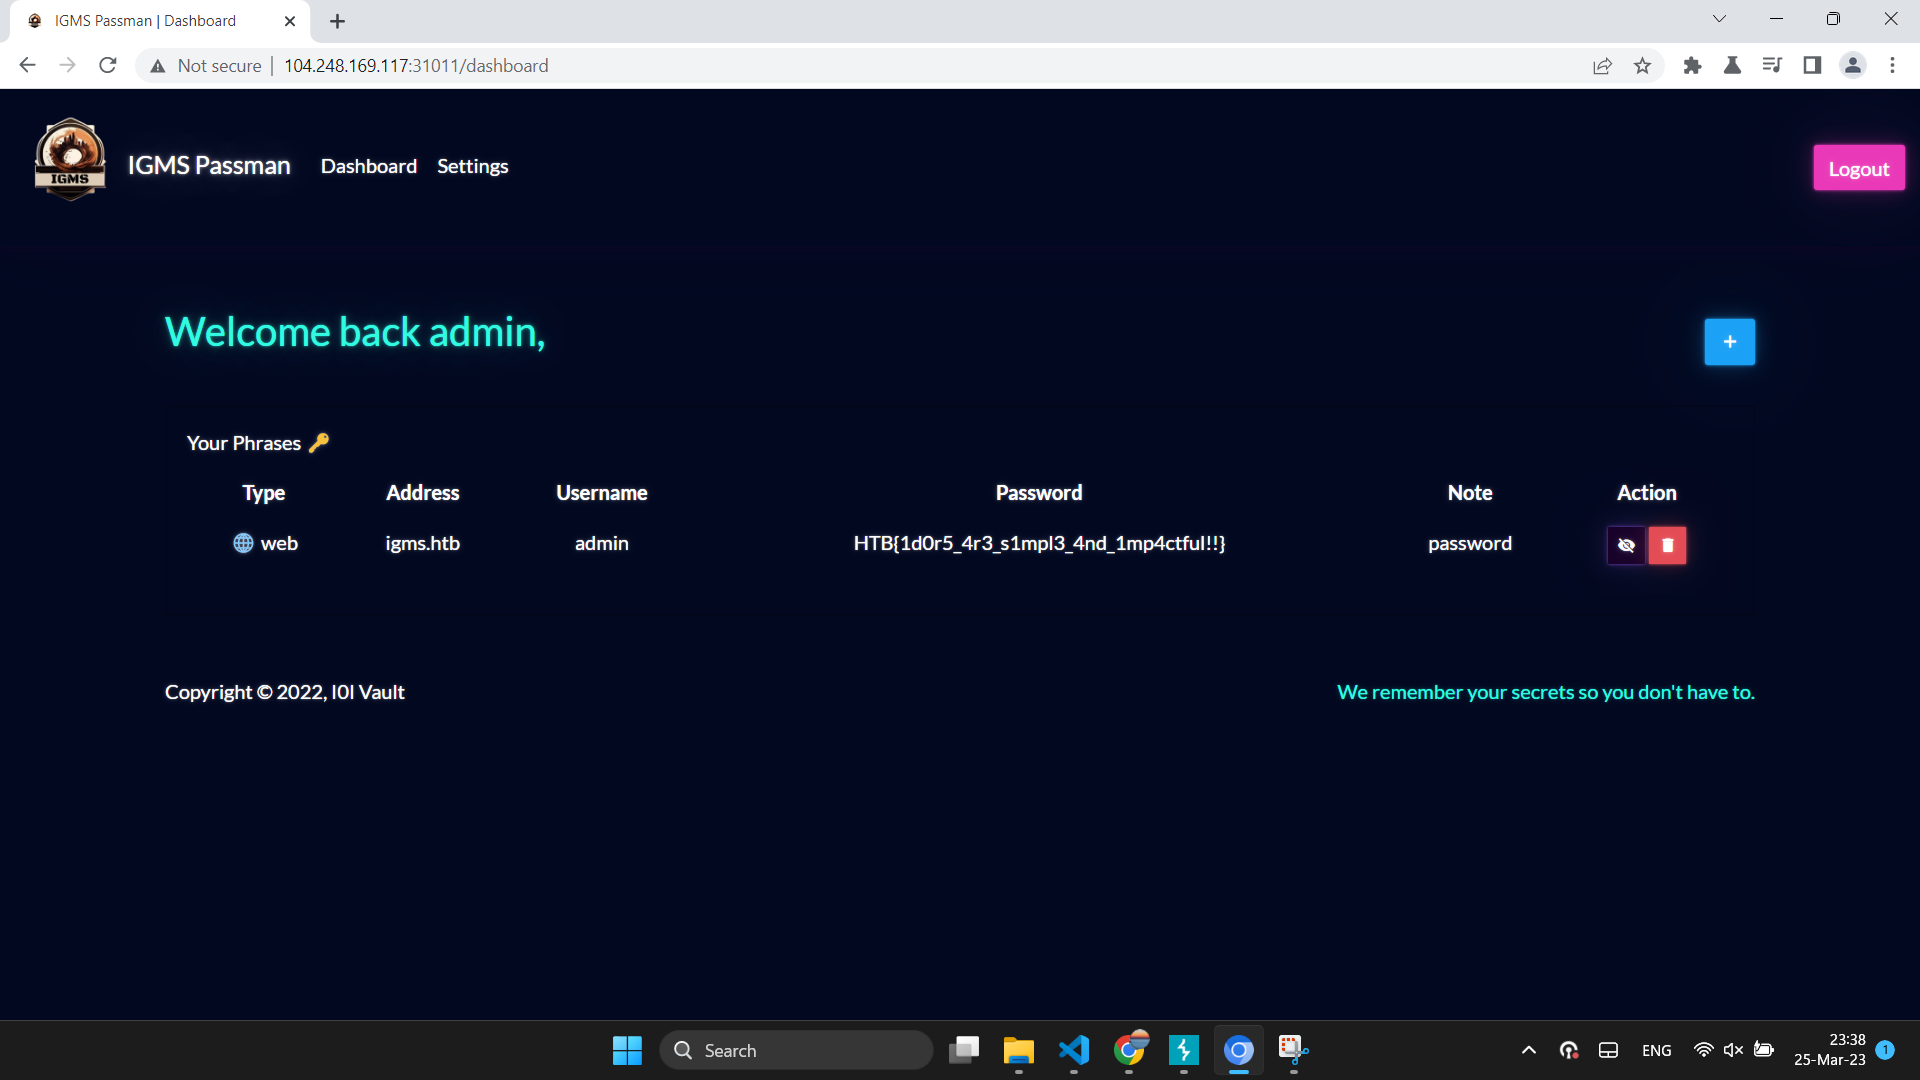Screen dimensions: 1920x1080
Task: Reload the dashboard page
Action: coord(107,65)
